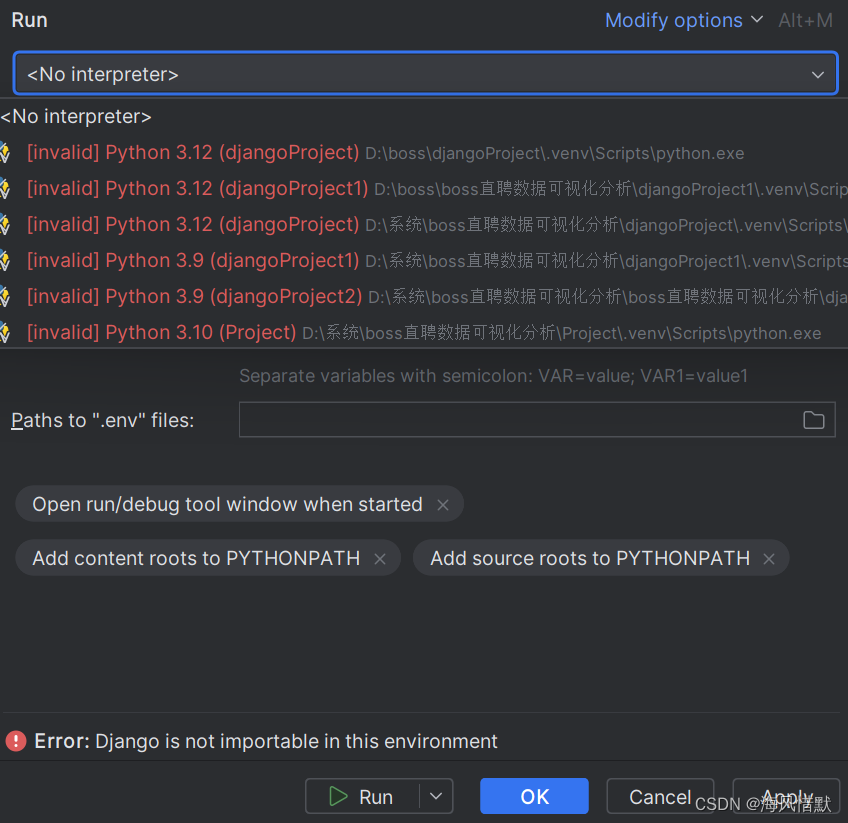Screen dimensions: 848x823
Task: Click the Python icon beside "Python 3.12 (djangoProject)"
Action: point(6,152)
